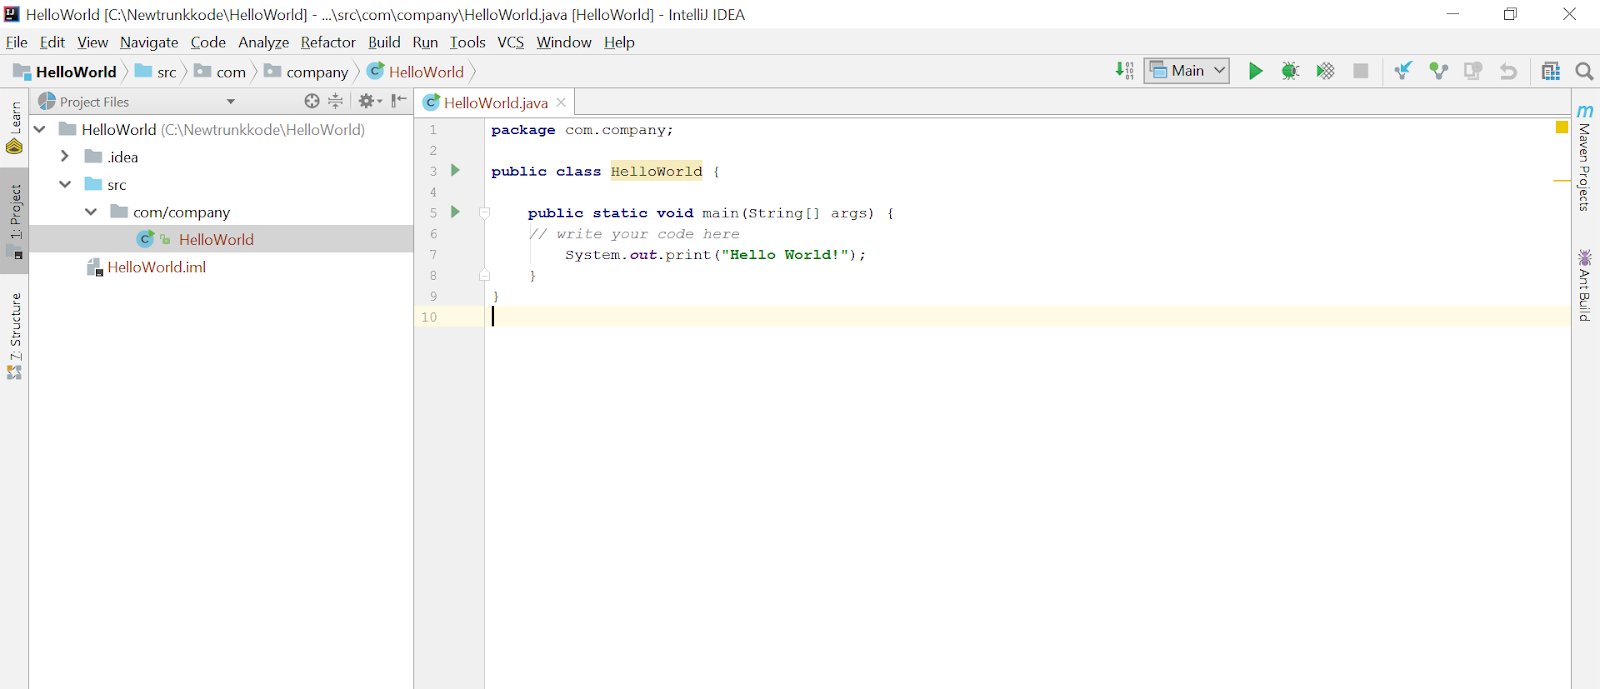Viewport: 1600px width, 689px height.
Task: Click run gutter arrow at line 3
Action: (455, 170)
